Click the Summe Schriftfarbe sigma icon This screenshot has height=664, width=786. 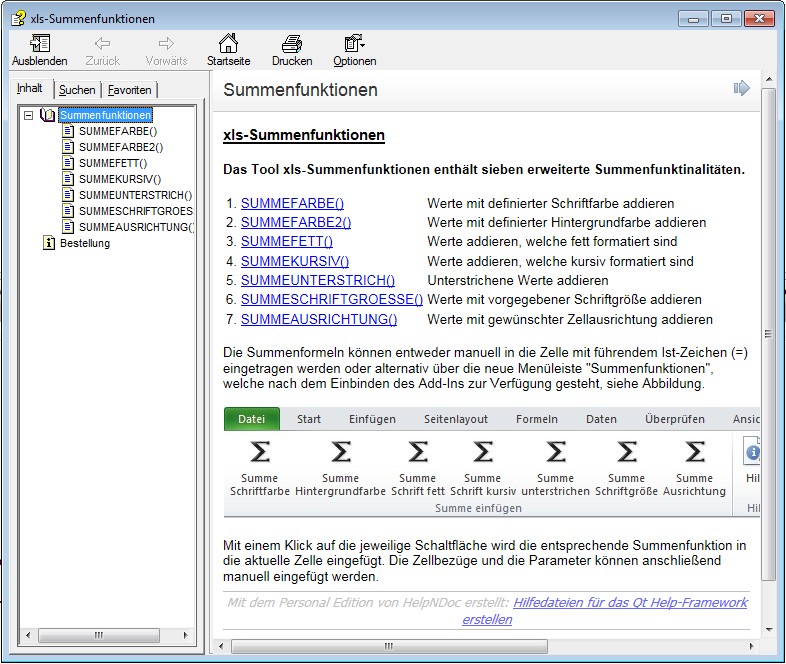[x=260, y=452]
